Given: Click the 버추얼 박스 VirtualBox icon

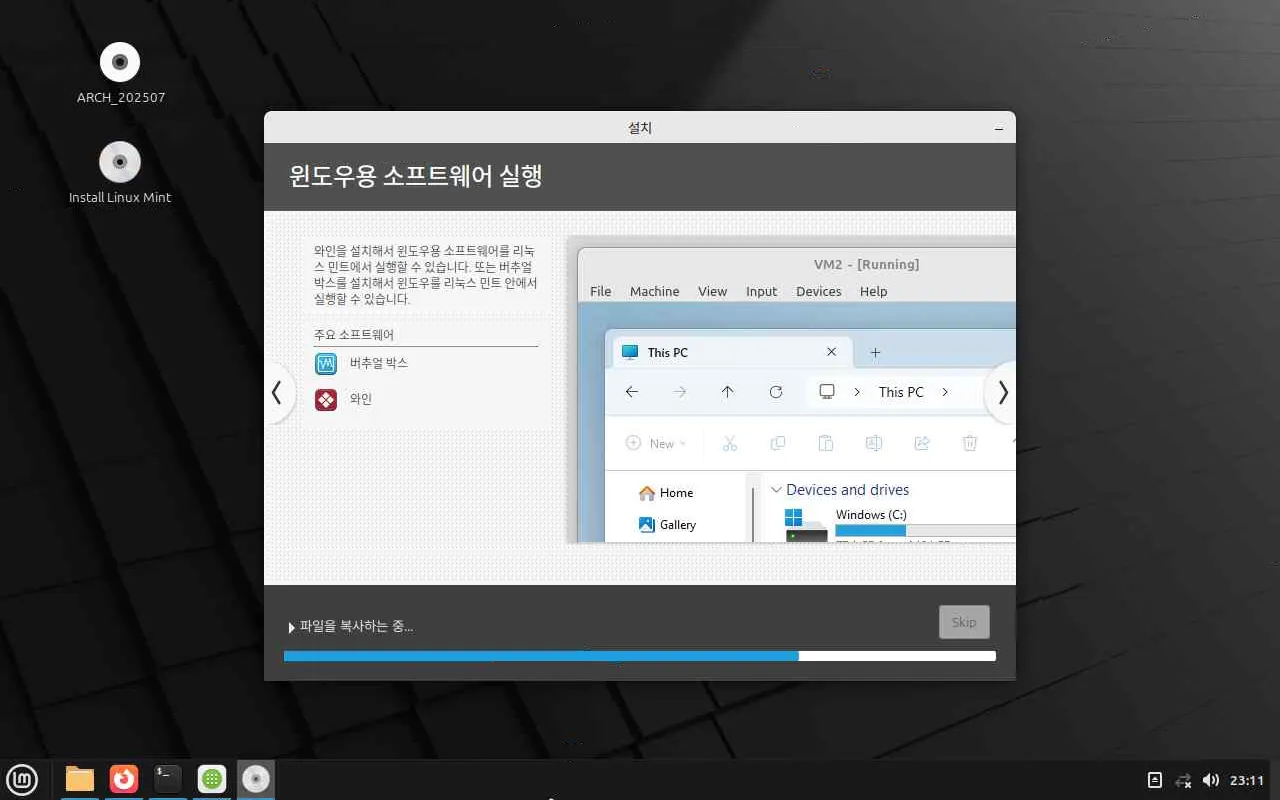Looking at the screenshot, I should pyautogui.click(x=326, y=363).
